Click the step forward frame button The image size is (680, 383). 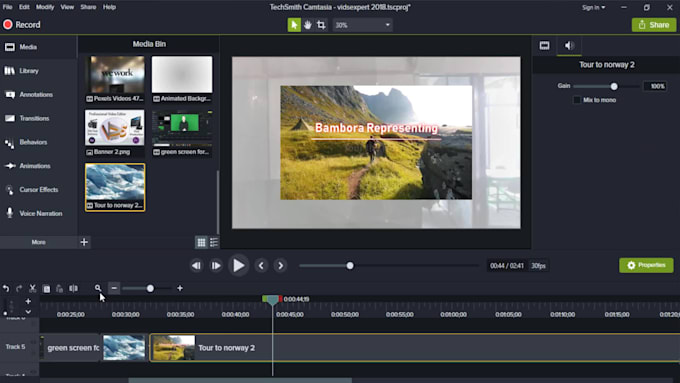(216, 265)
